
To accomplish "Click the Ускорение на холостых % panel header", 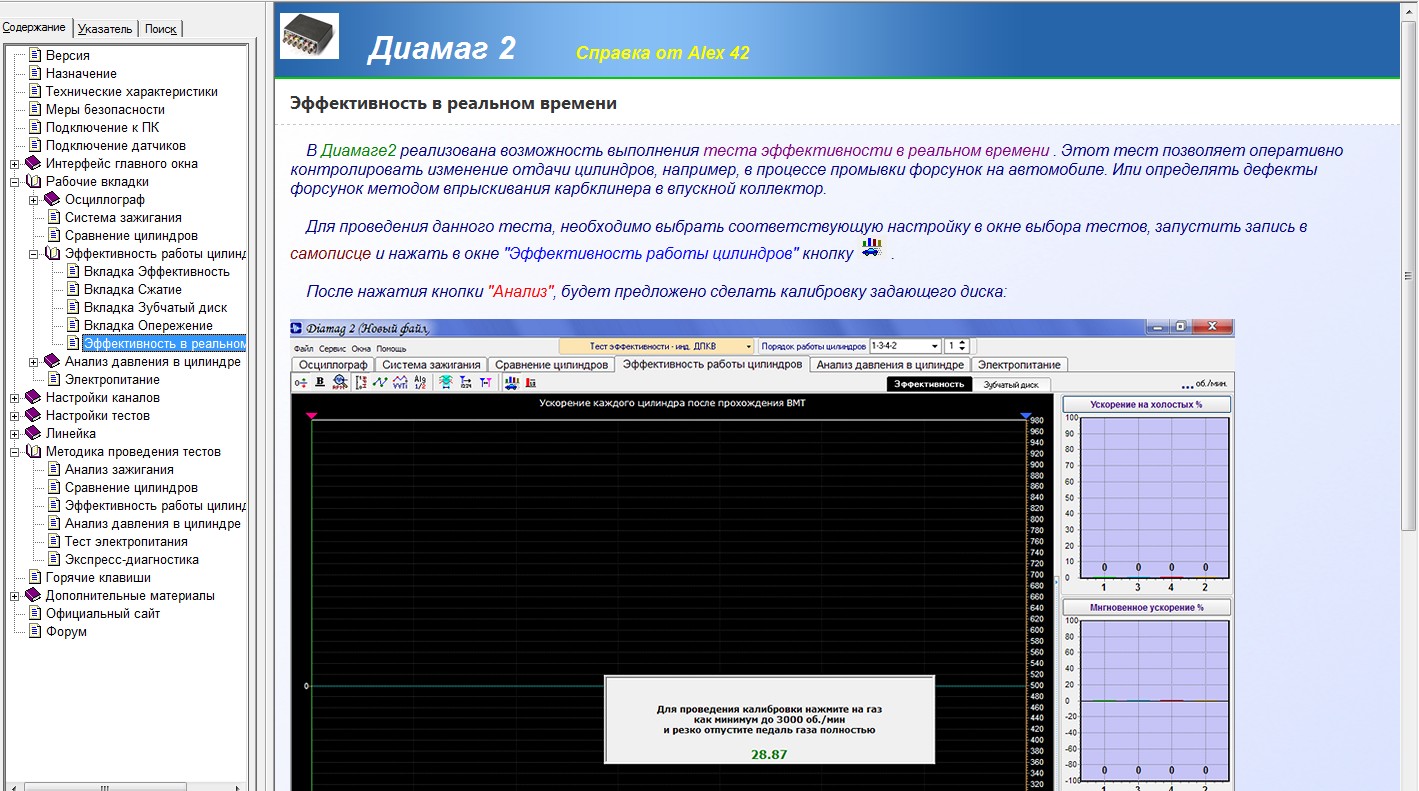I will tap(1146, 405).
